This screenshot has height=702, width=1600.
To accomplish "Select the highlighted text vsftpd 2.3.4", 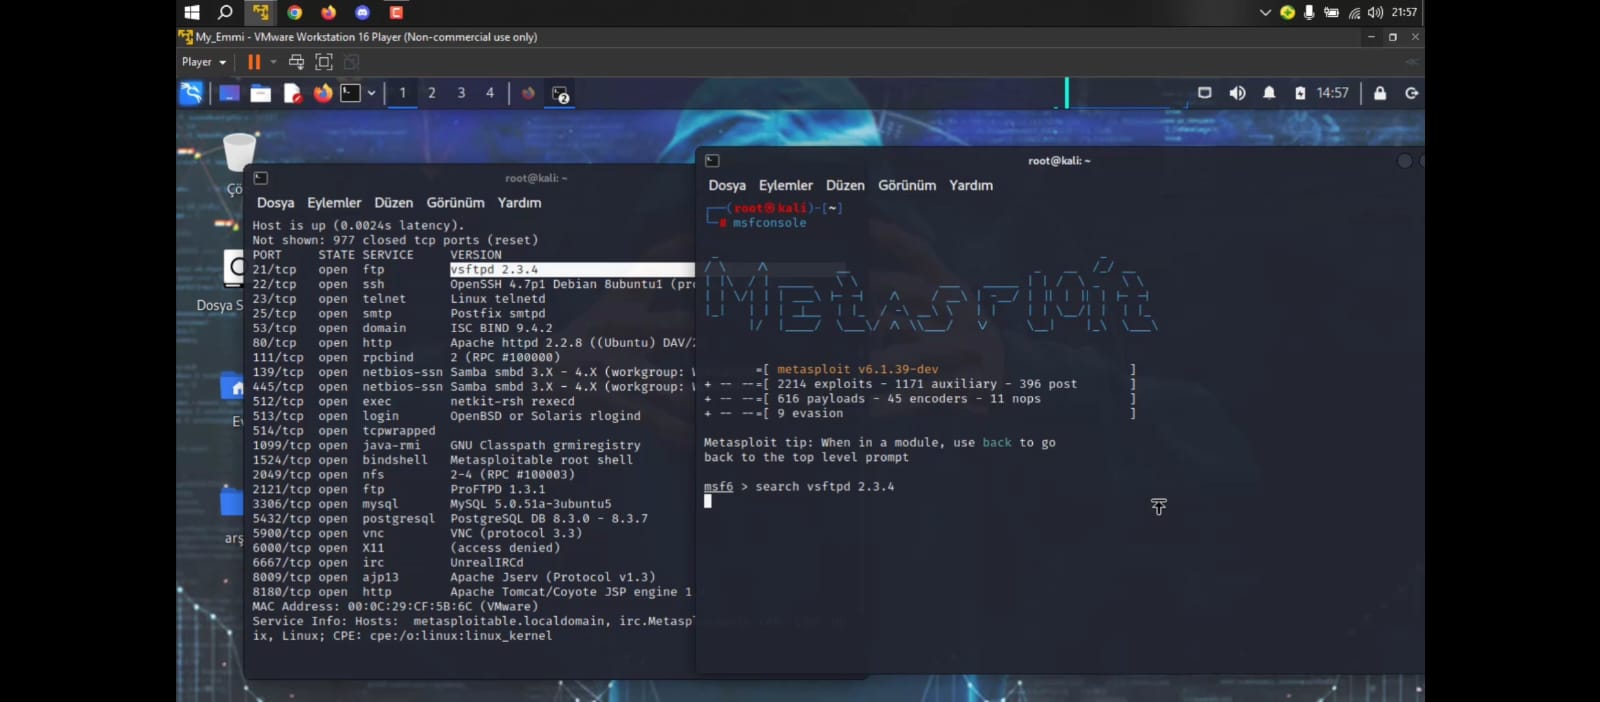I will [494, 270].
